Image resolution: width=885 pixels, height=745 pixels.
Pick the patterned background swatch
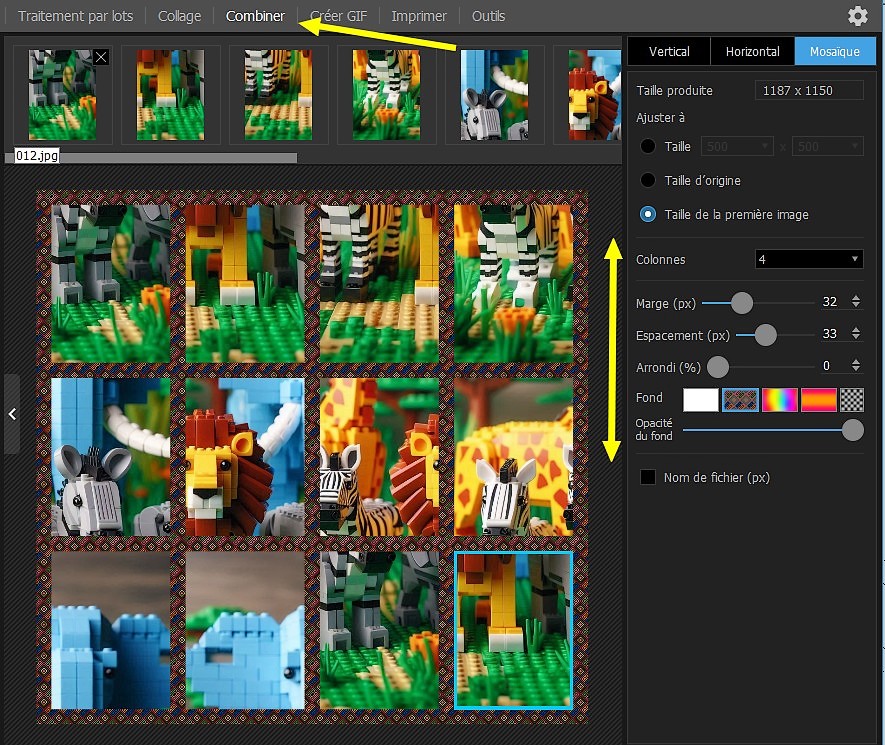coord(740,400)
